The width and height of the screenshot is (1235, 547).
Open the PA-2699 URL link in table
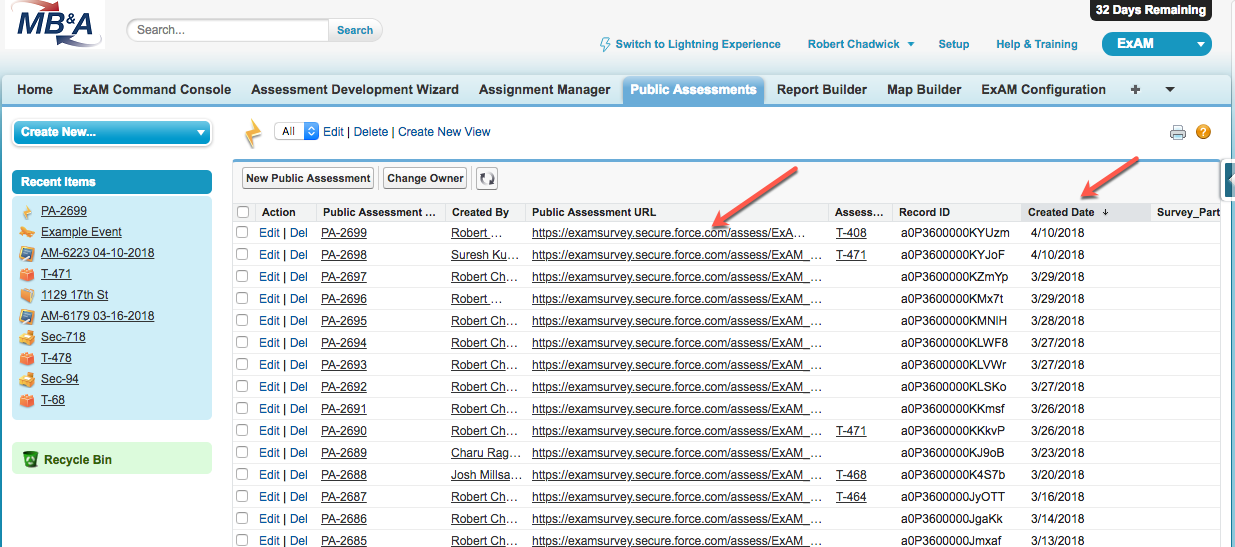[x=668, y=233]
